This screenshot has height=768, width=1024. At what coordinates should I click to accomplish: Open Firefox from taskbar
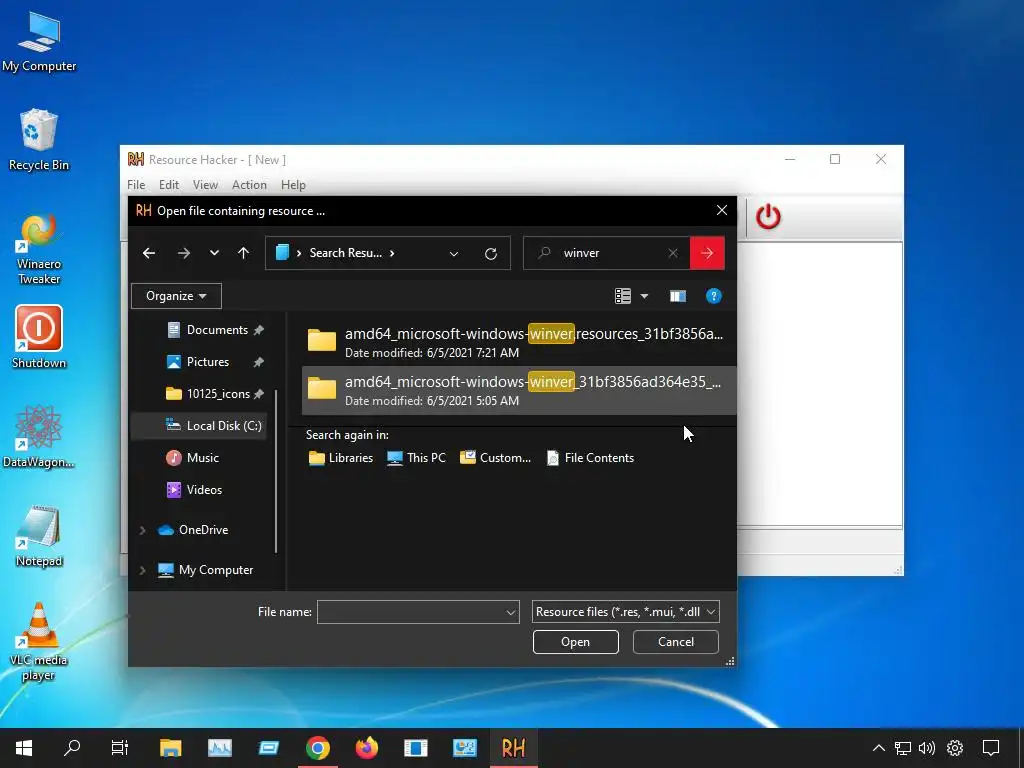(366, 748)
